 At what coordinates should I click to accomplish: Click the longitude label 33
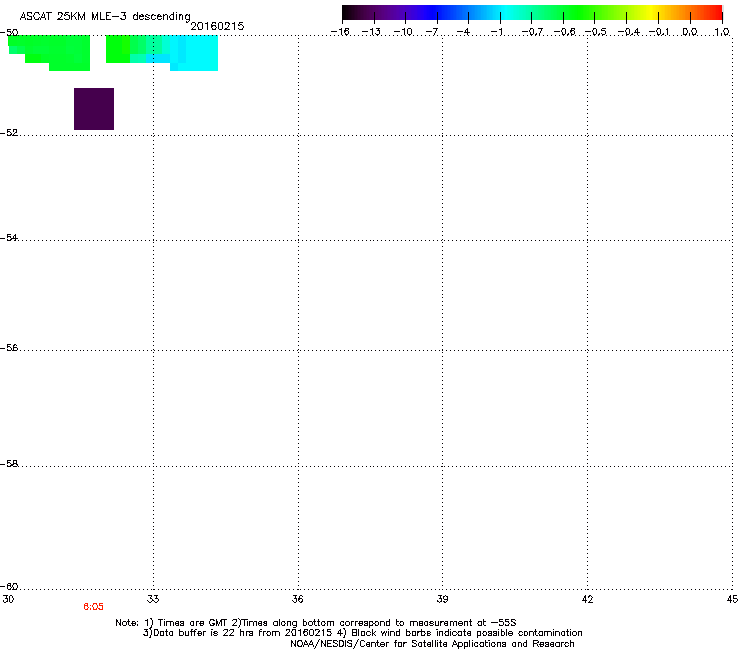click(153, 599)
